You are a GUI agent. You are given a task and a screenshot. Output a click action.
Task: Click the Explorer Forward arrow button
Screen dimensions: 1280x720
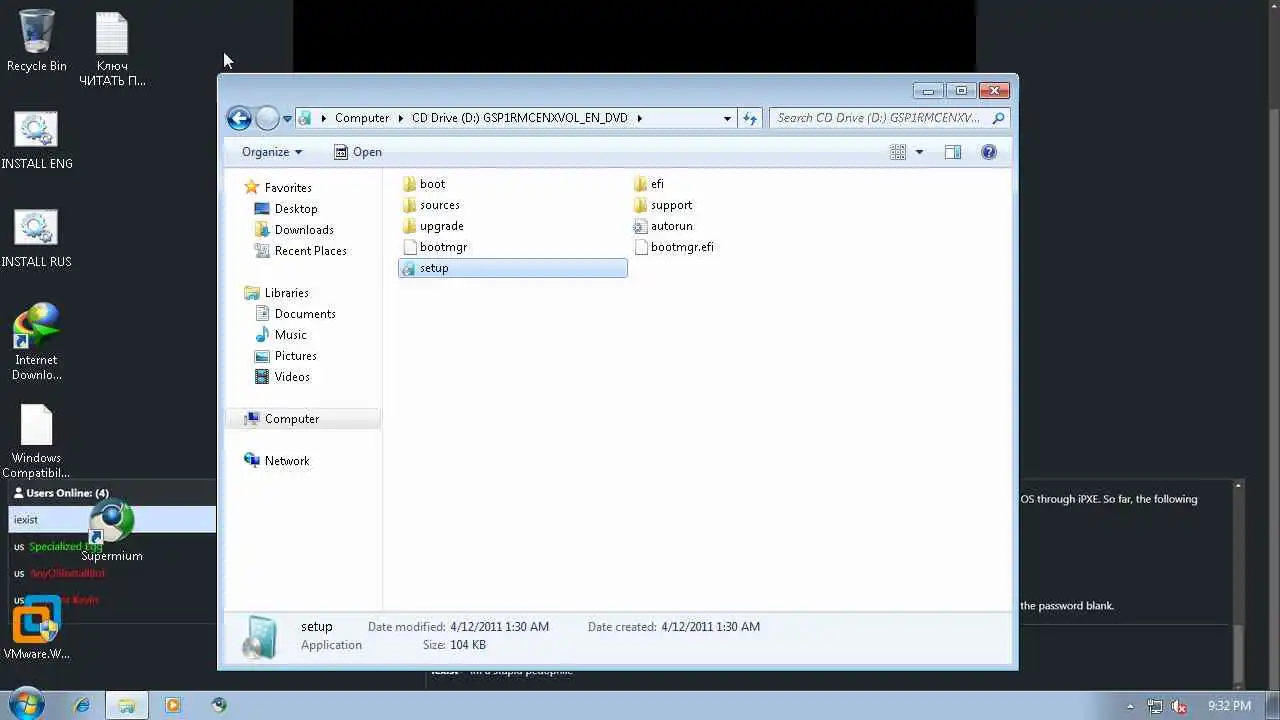point(267,118)
